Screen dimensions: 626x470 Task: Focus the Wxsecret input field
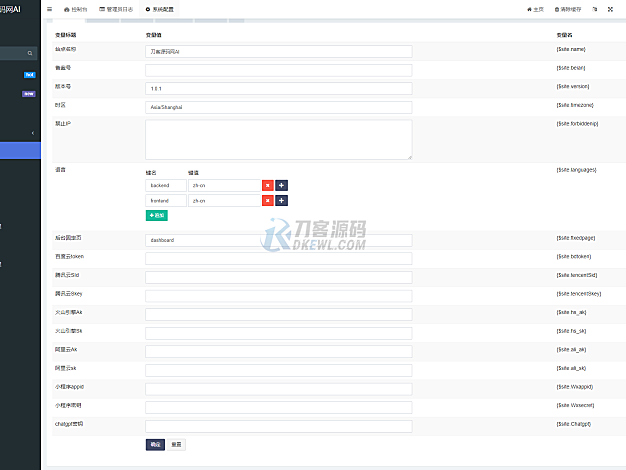pos(279,408)
